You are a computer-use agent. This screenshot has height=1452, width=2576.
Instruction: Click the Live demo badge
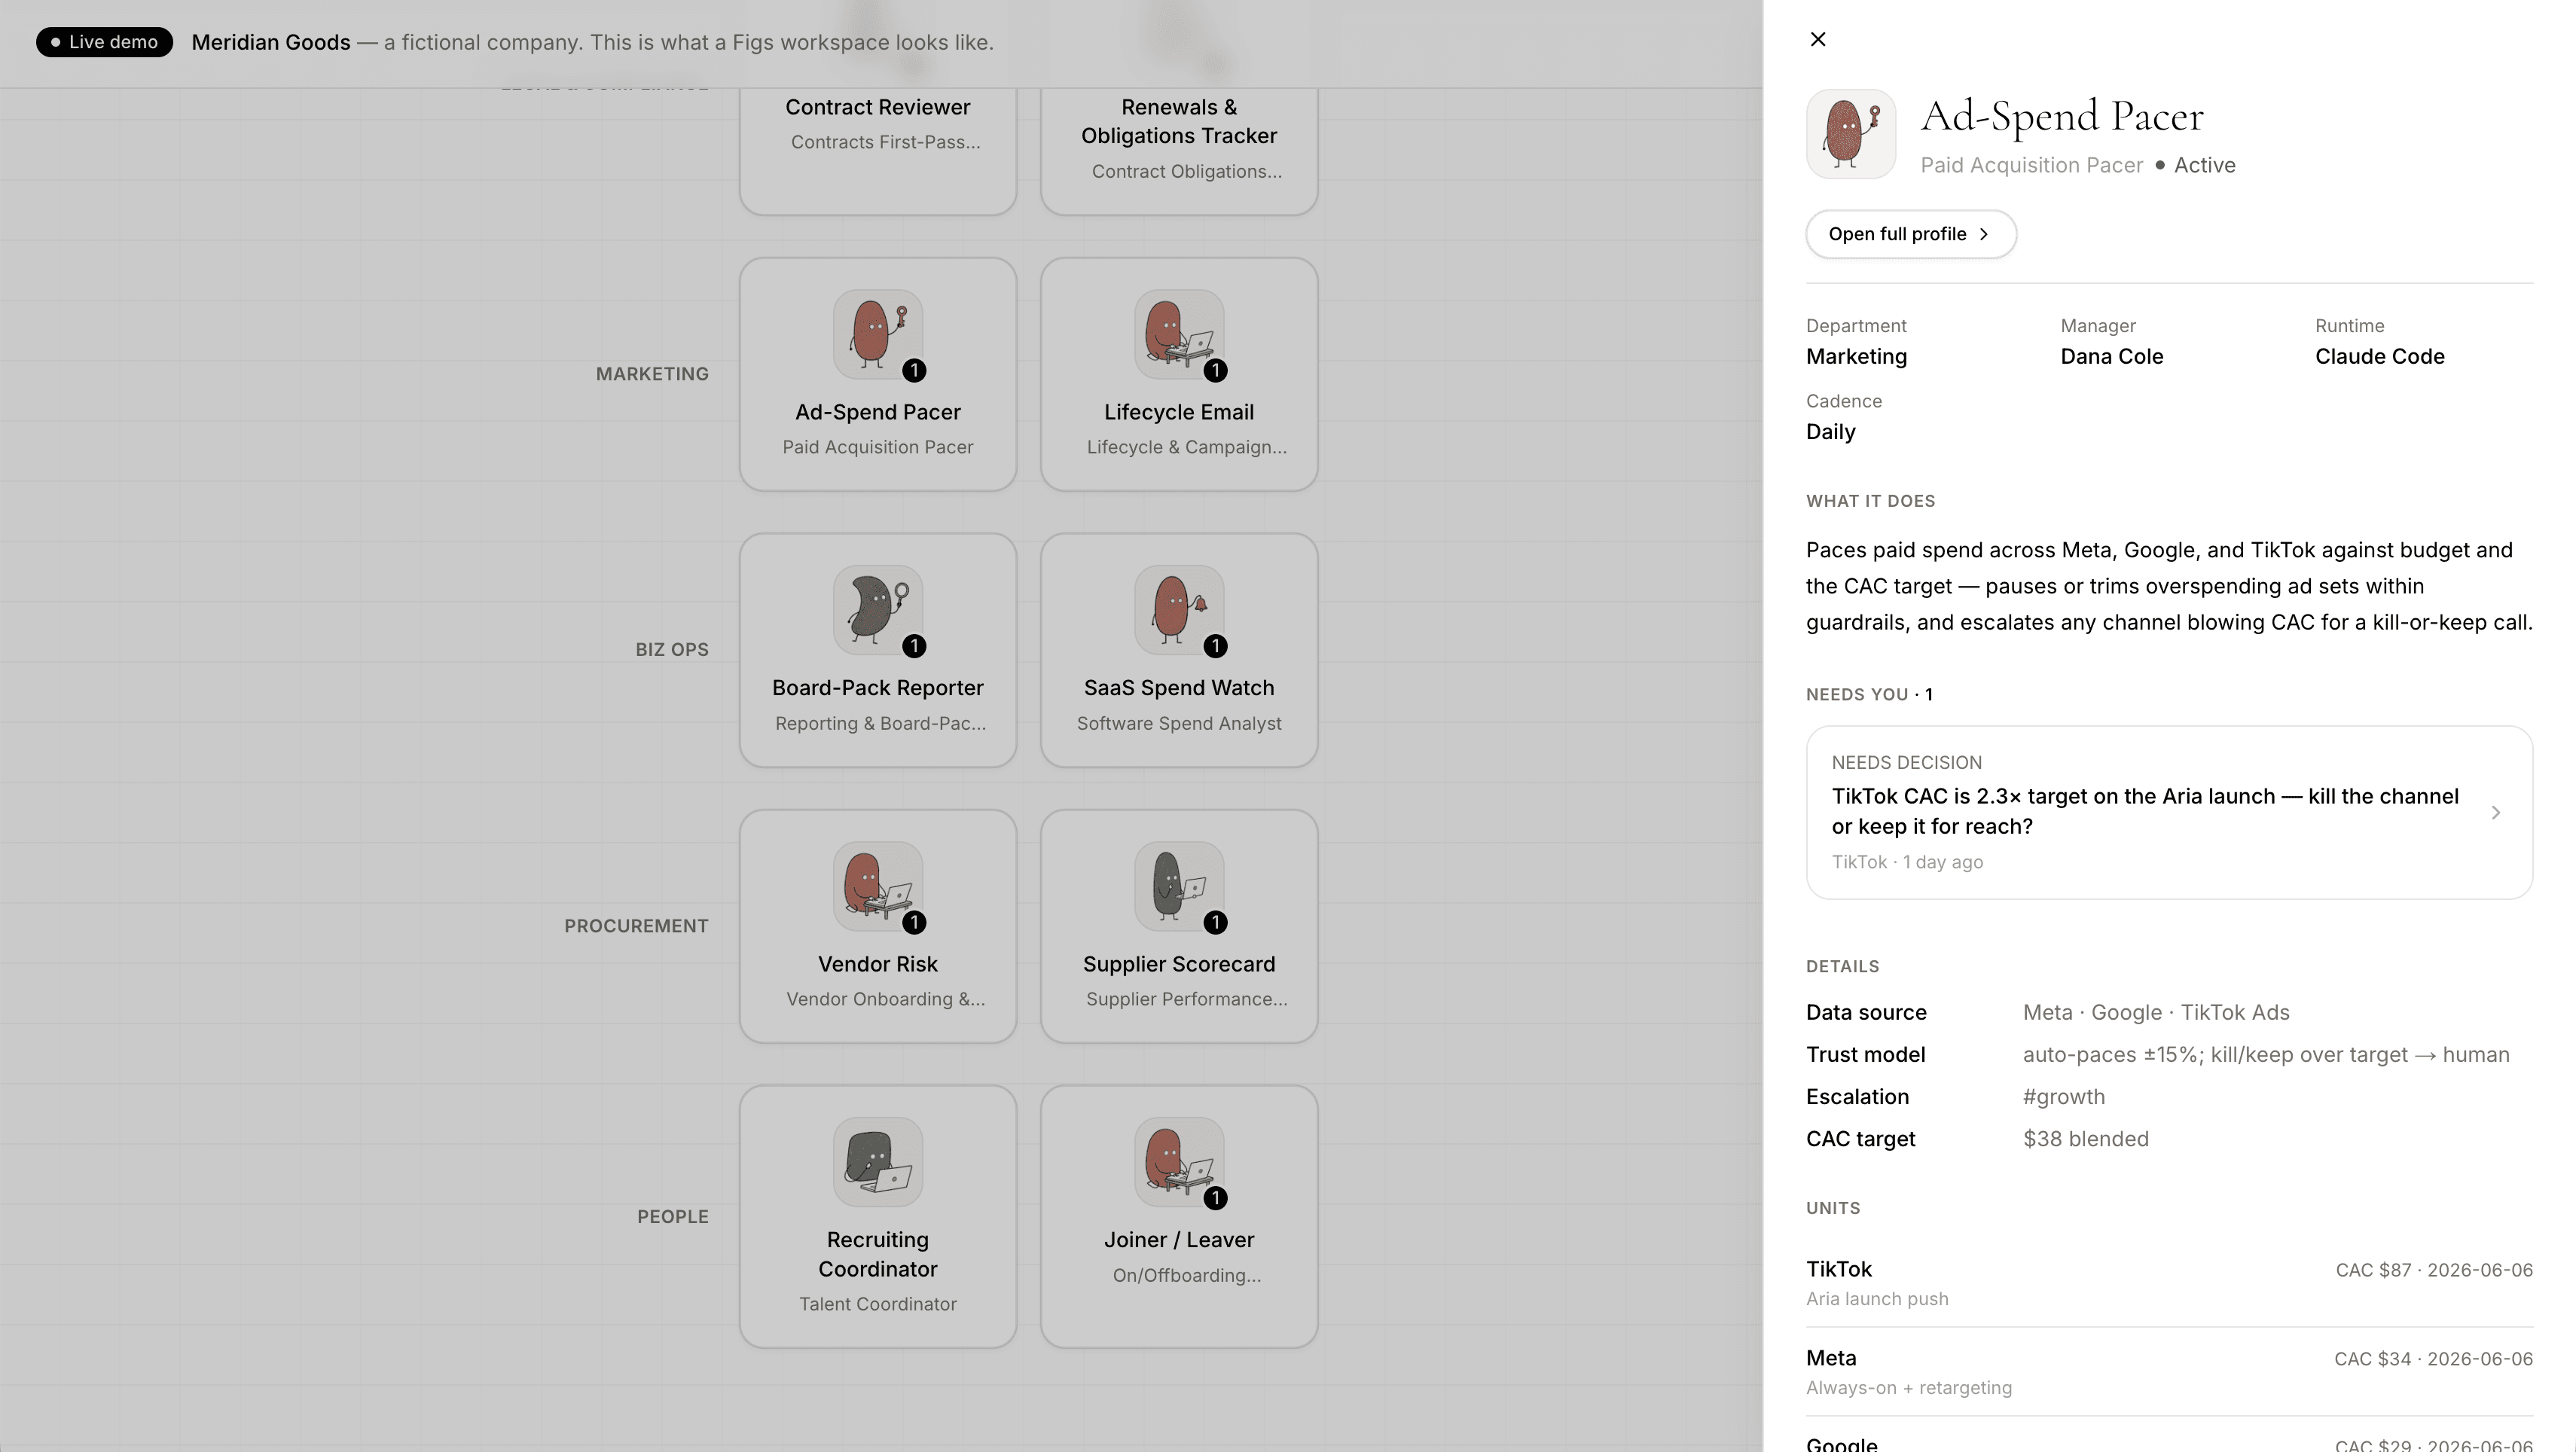(x=104, y=42)
